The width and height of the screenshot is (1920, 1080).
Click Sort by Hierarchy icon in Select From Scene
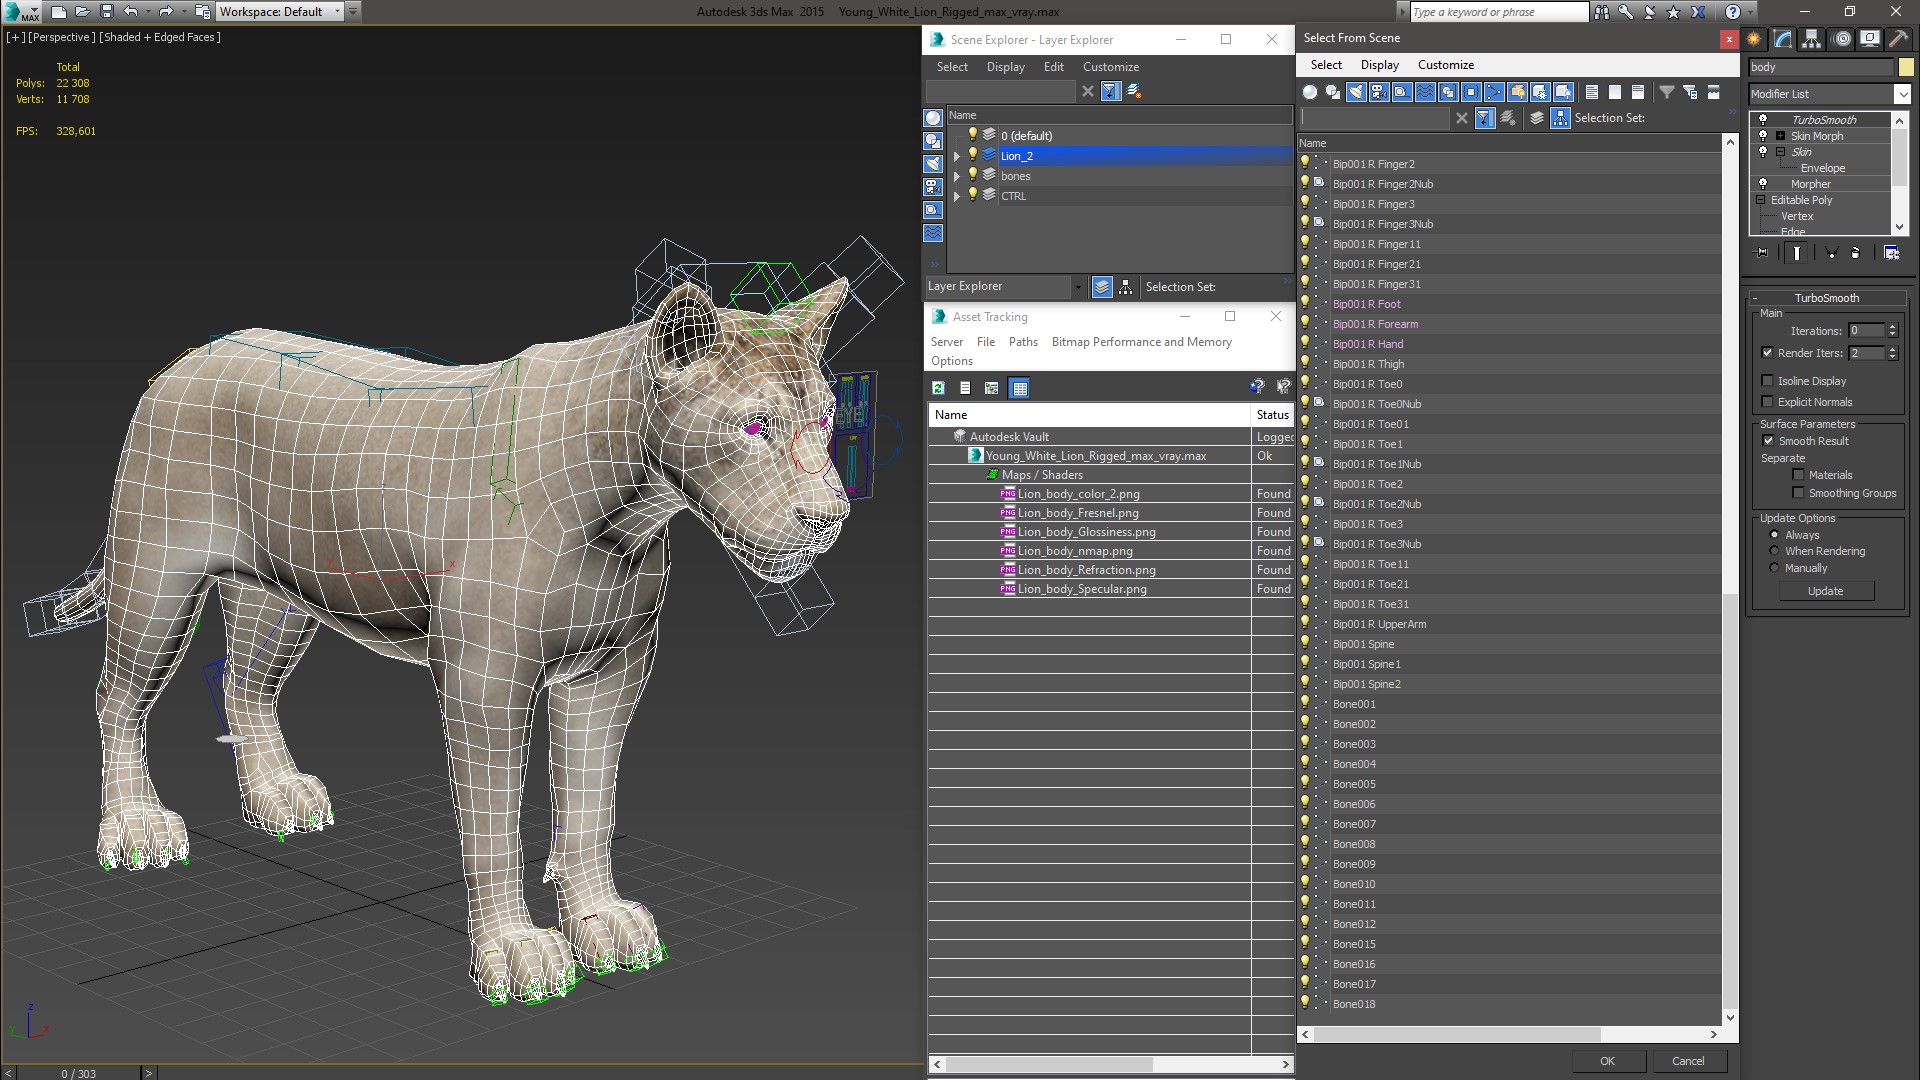pos(1560,118)
